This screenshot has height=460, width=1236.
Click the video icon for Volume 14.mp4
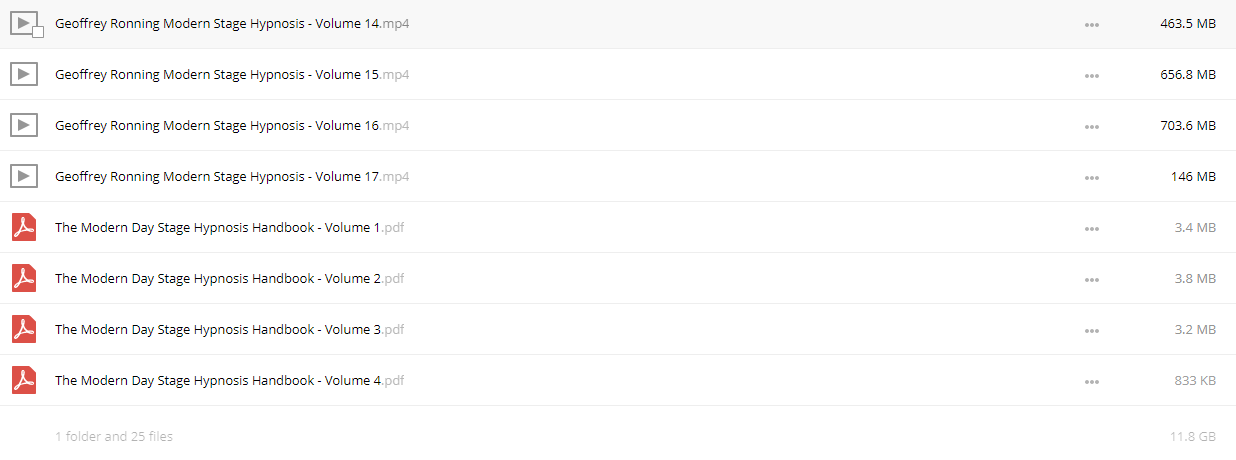(24, 23)
